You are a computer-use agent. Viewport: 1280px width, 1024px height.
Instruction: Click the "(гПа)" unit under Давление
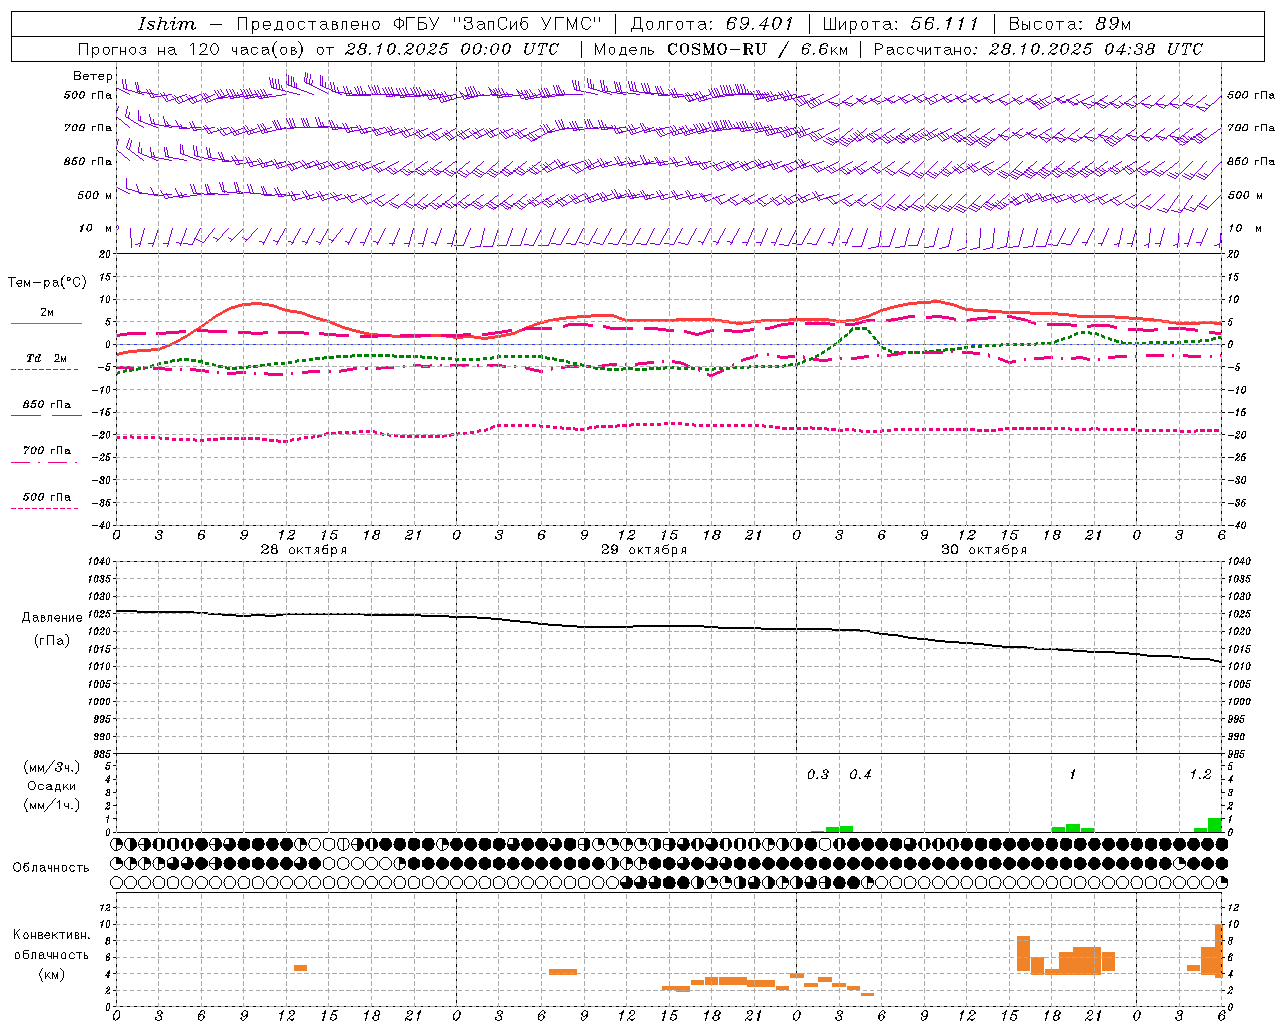52,641
